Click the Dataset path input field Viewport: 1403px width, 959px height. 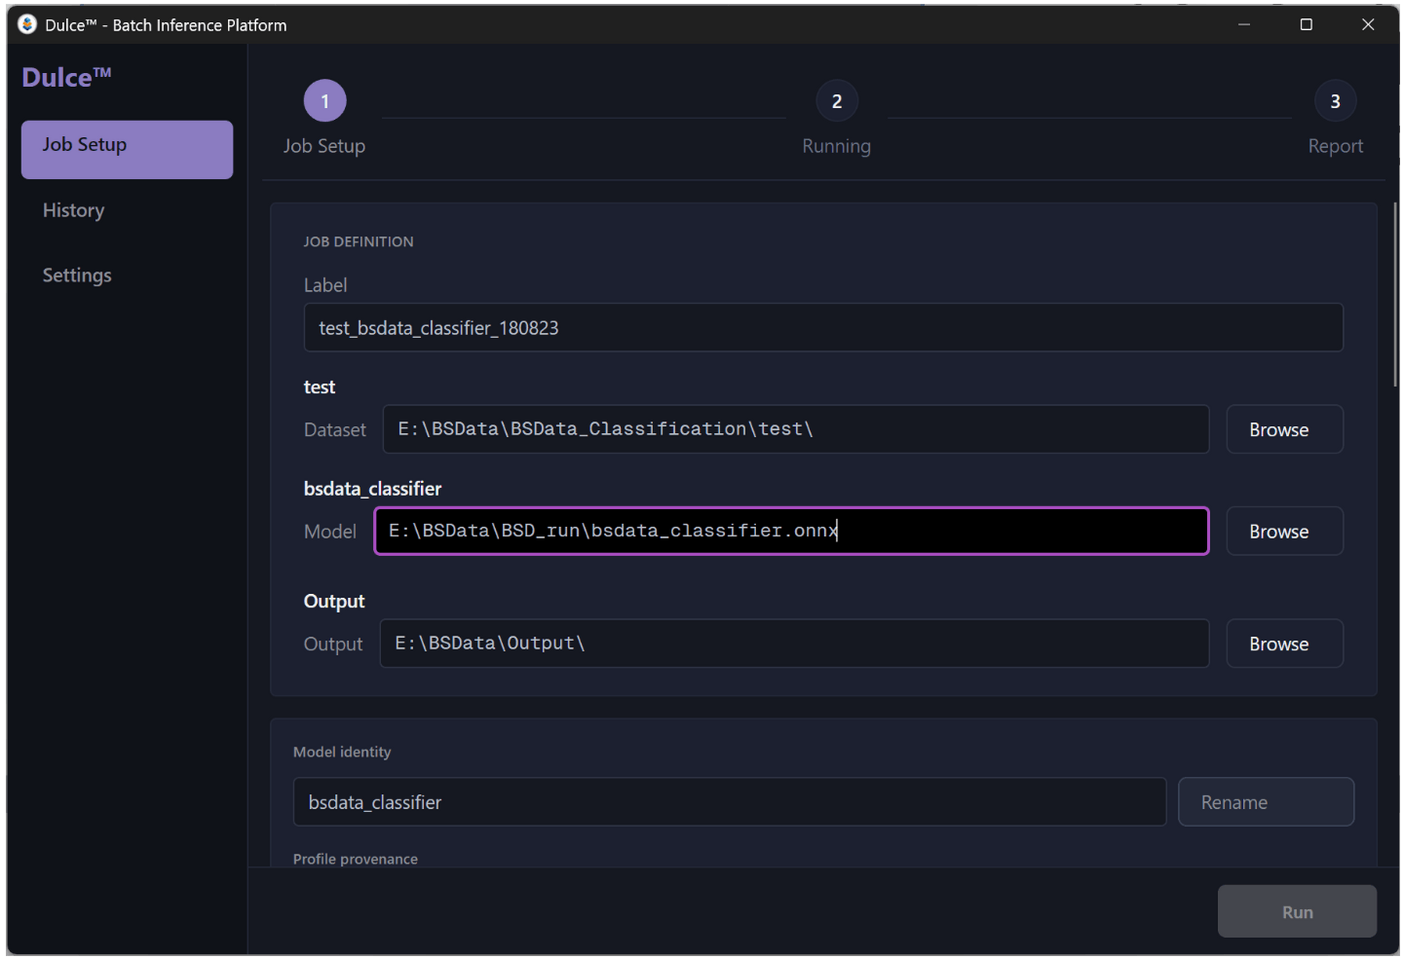point(796,429)
